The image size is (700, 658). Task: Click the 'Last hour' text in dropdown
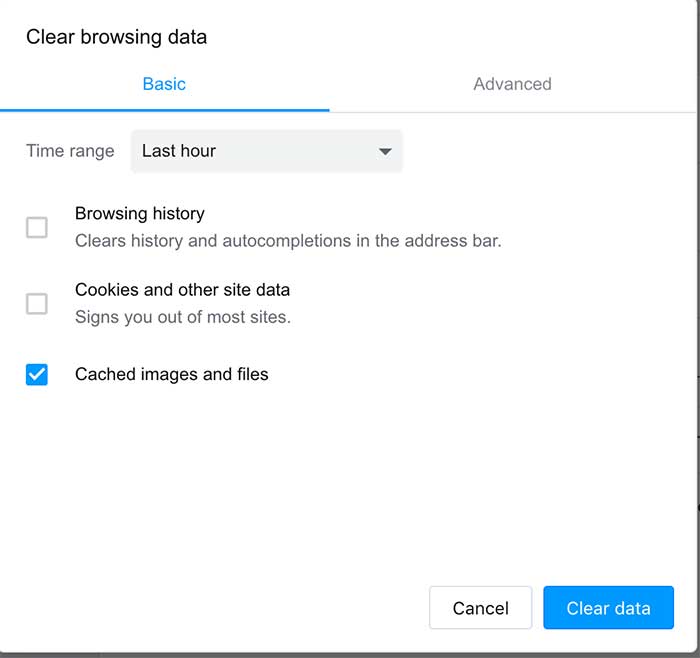[x=179, y=151]
